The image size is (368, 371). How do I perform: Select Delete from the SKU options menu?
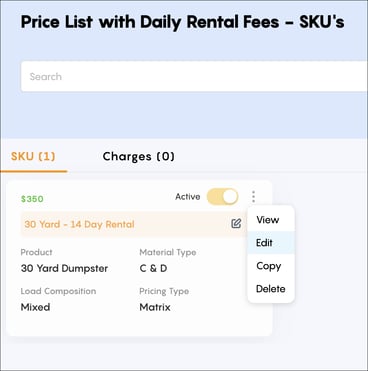click(271, 289)
